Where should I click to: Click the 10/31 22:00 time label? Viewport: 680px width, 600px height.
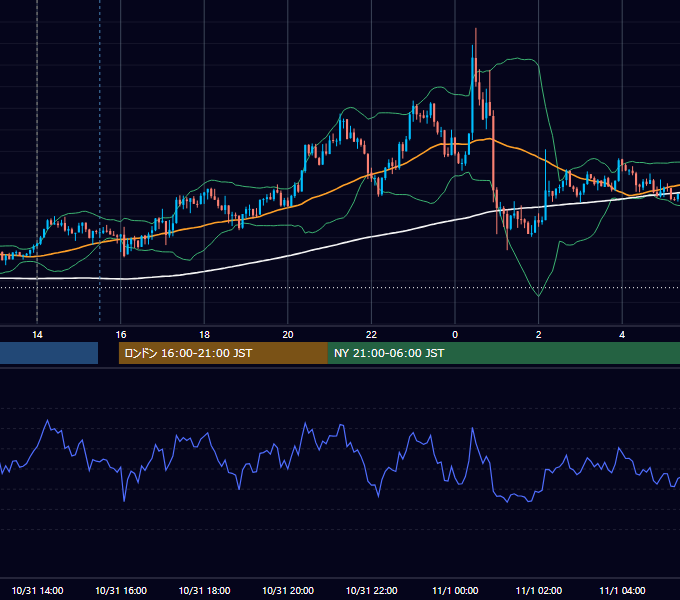pos(371,590)
